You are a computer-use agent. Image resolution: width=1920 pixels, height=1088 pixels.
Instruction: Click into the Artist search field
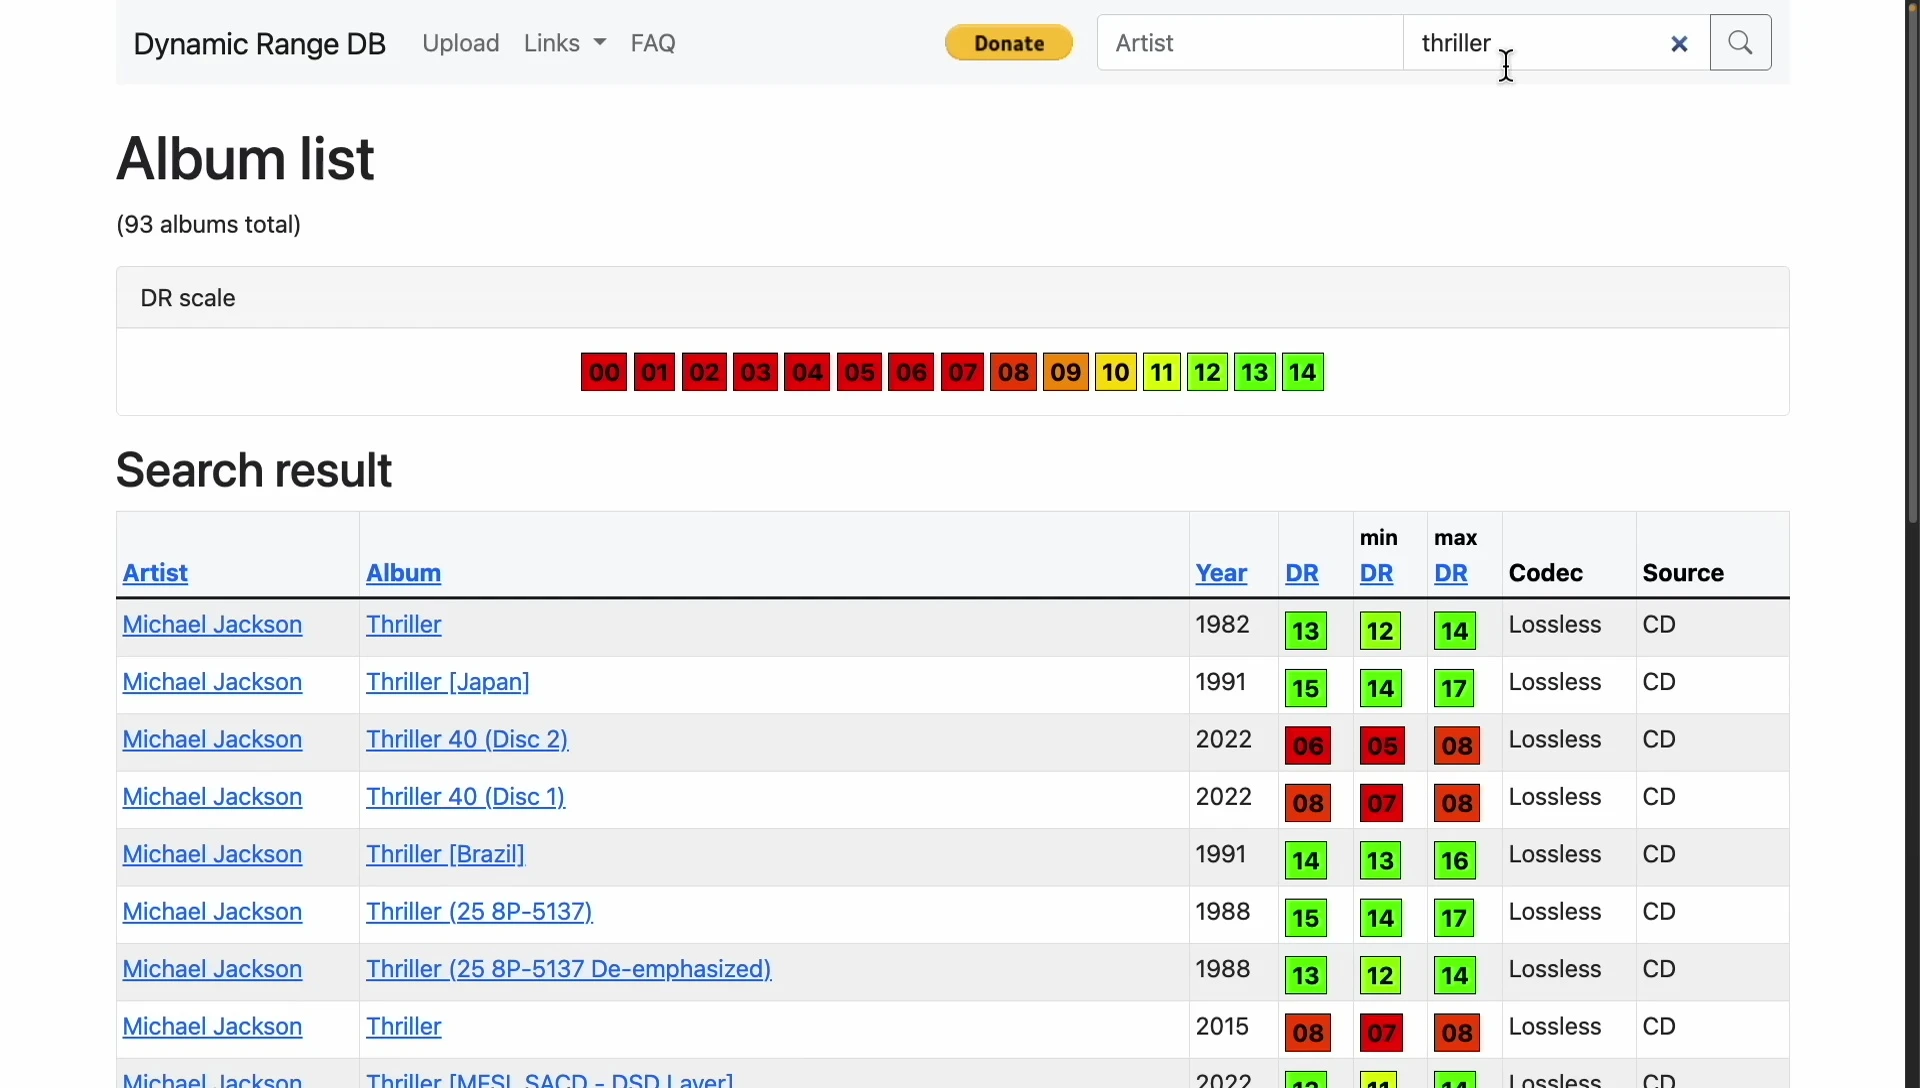[1249, 43]
